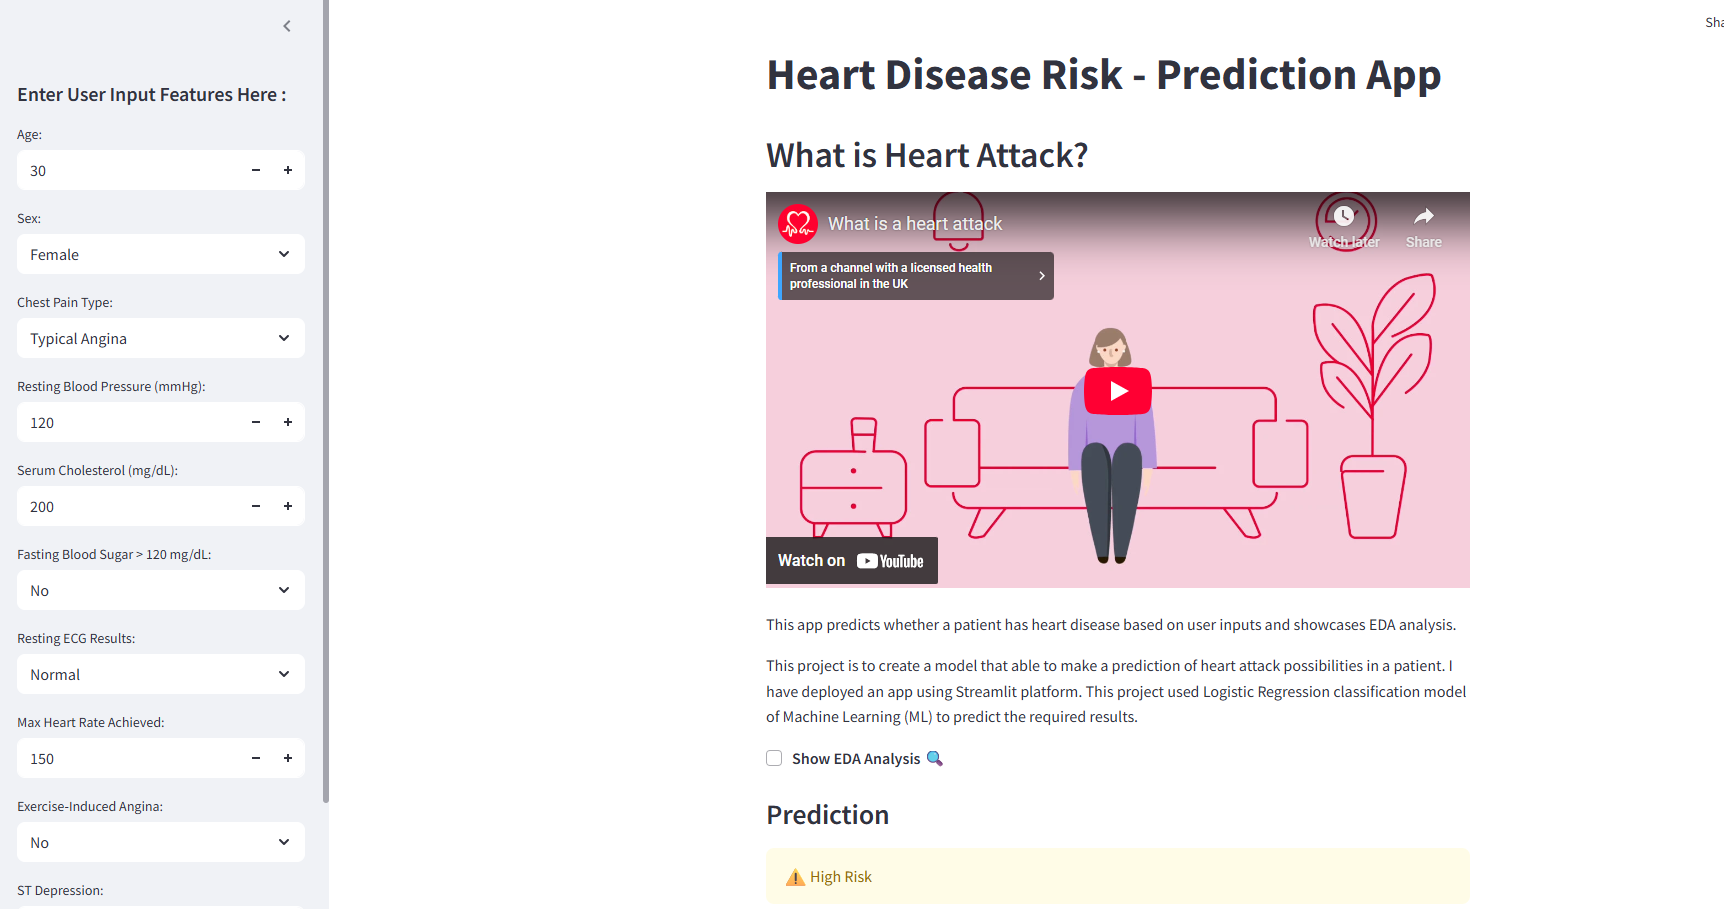Click the Serum Cholesterol input field
Image resolution: width=1724 pixels, height=909 pixels.
130,506
